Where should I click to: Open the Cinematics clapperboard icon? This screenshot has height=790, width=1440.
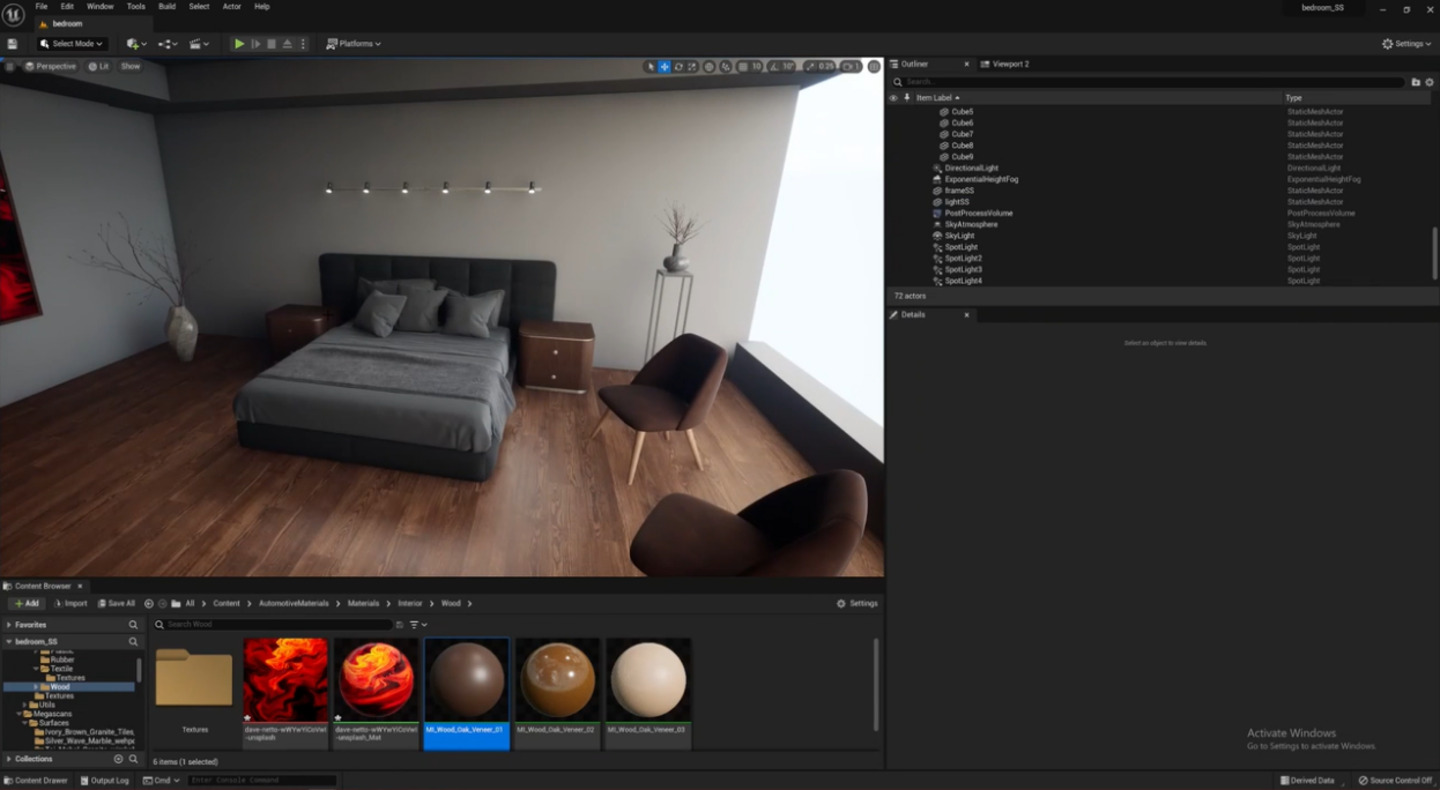click(197, 44)
